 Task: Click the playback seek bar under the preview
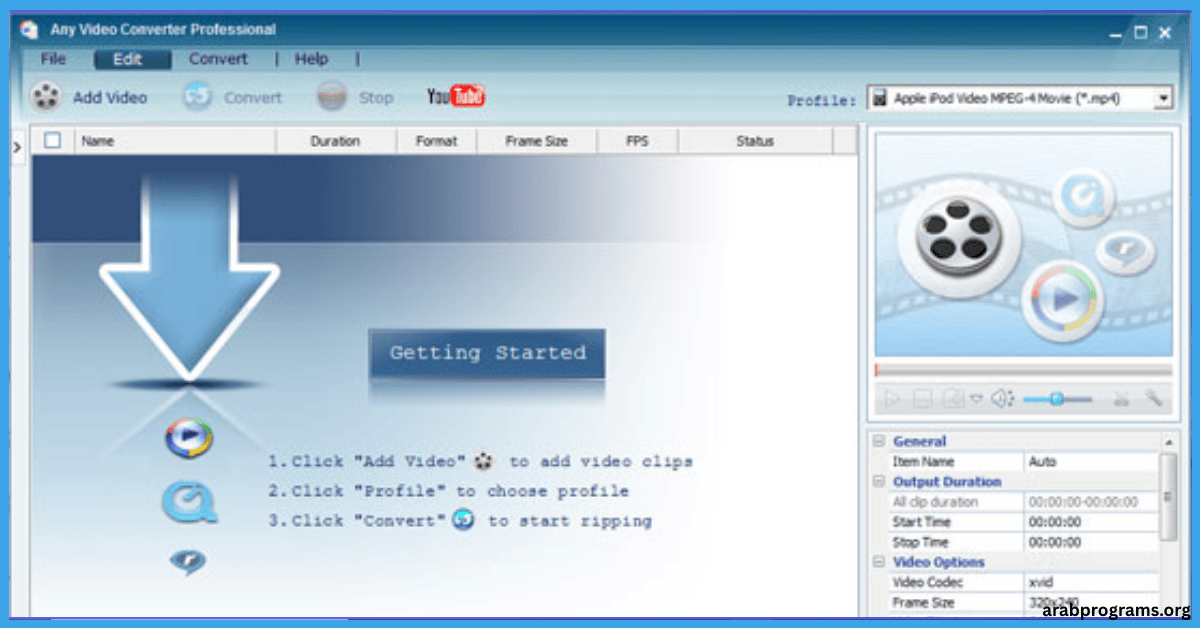(1023, 370)
